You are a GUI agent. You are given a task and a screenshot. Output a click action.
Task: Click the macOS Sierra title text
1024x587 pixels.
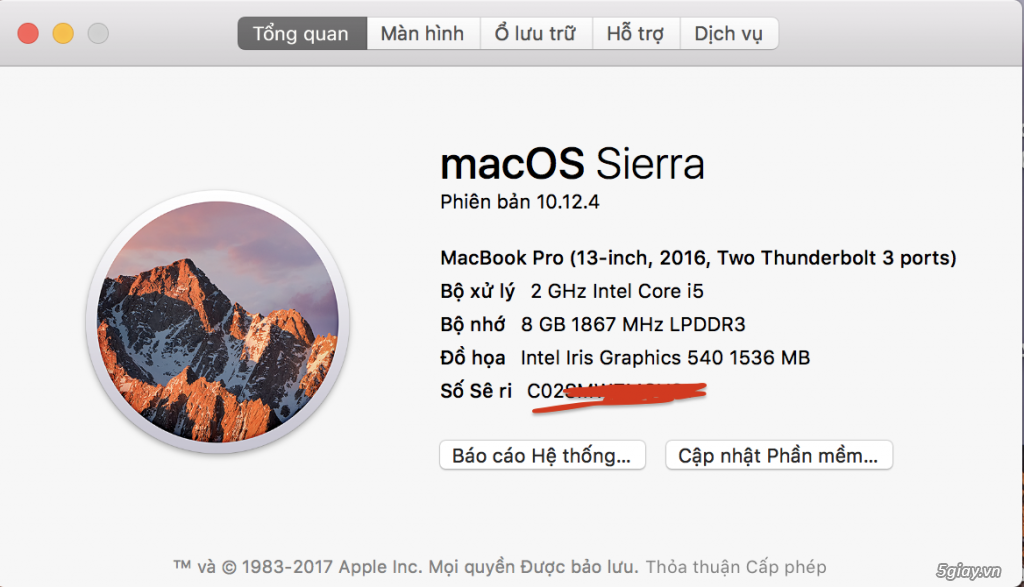(572, 163)
